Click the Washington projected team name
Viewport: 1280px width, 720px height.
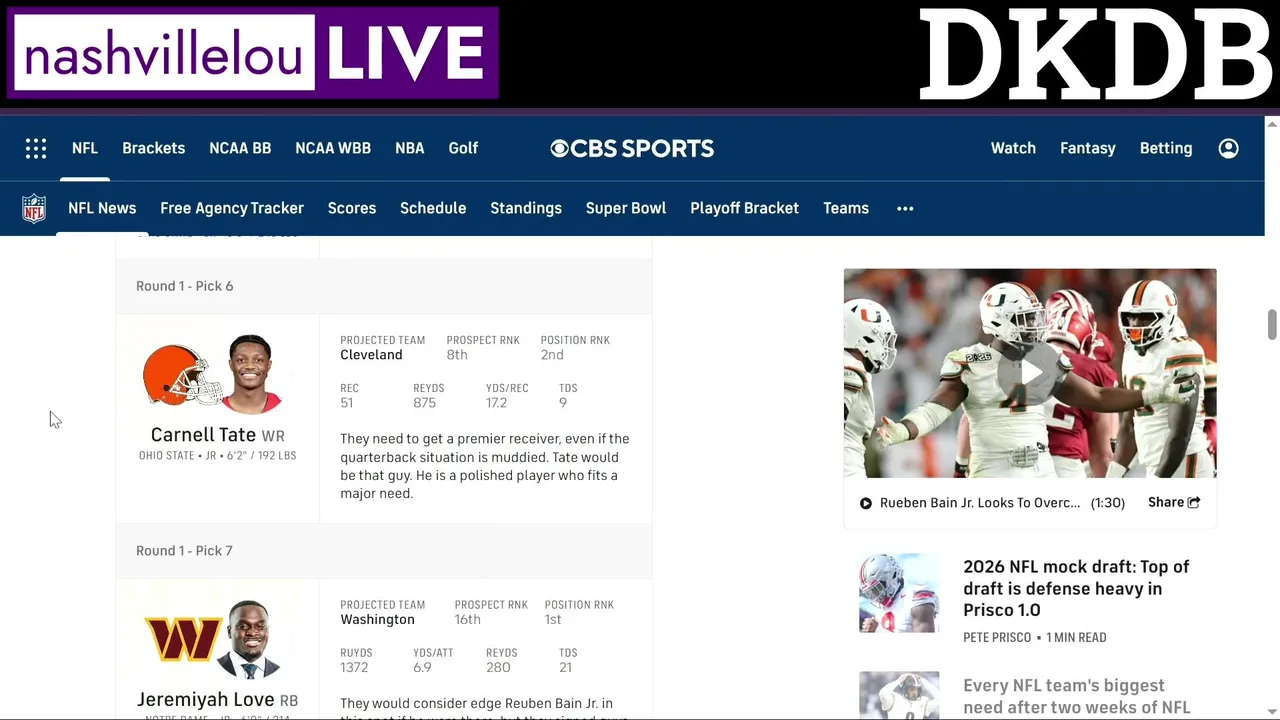coord(377,620)
